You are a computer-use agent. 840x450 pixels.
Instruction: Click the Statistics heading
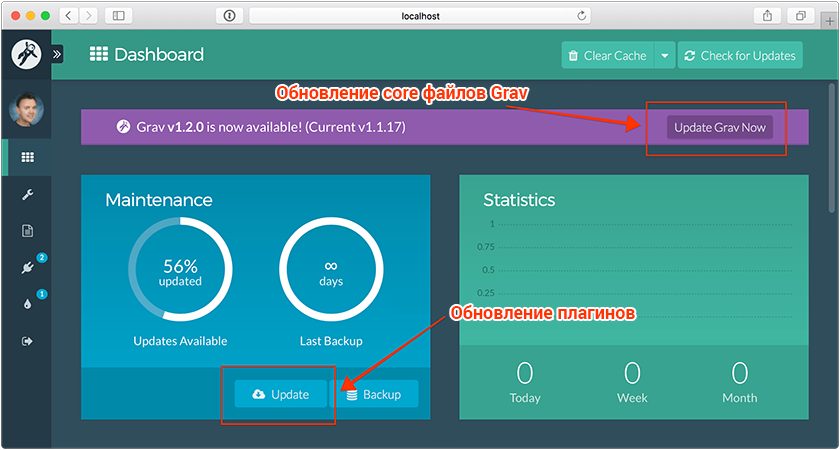click(519, 200)
